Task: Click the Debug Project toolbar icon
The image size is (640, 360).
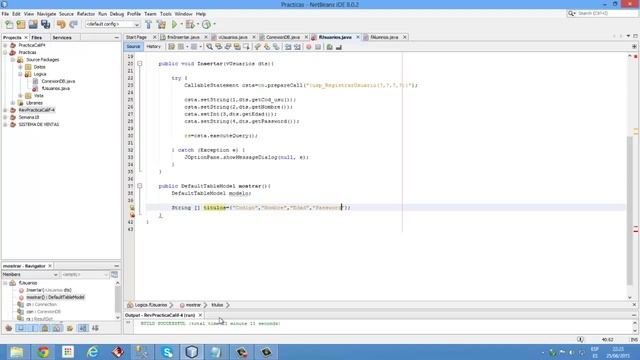Action: point(190,24)
